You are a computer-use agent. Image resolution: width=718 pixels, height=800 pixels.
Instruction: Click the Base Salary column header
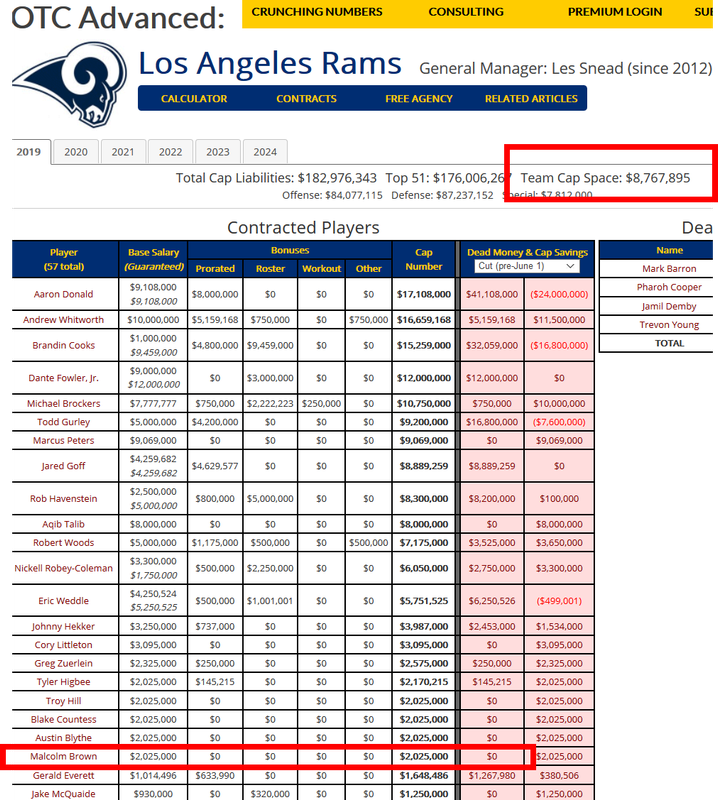(x=153, y=259)
